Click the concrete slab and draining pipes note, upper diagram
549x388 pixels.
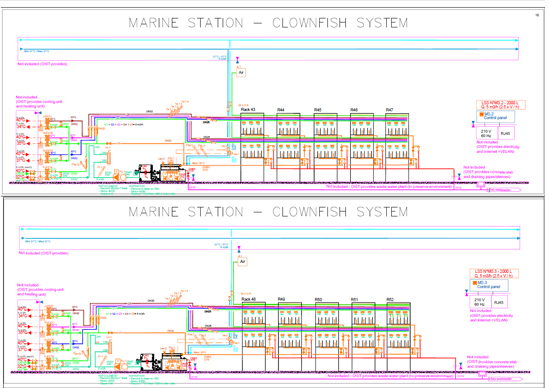point(488,172)
